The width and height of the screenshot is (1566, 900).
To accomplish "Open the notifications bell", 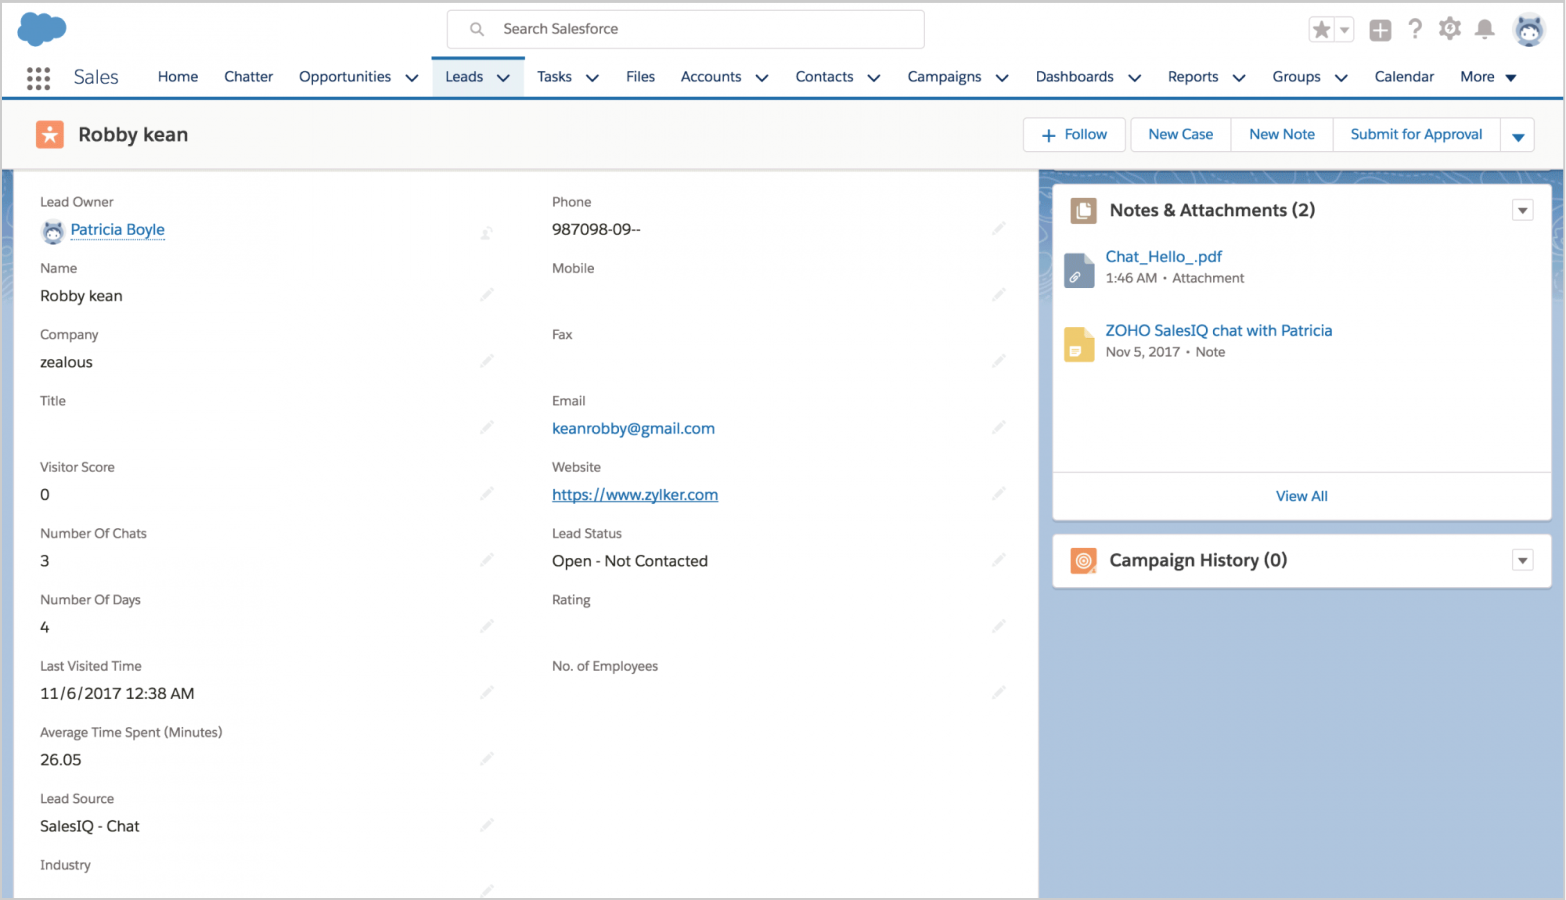I will [1485, 29].
